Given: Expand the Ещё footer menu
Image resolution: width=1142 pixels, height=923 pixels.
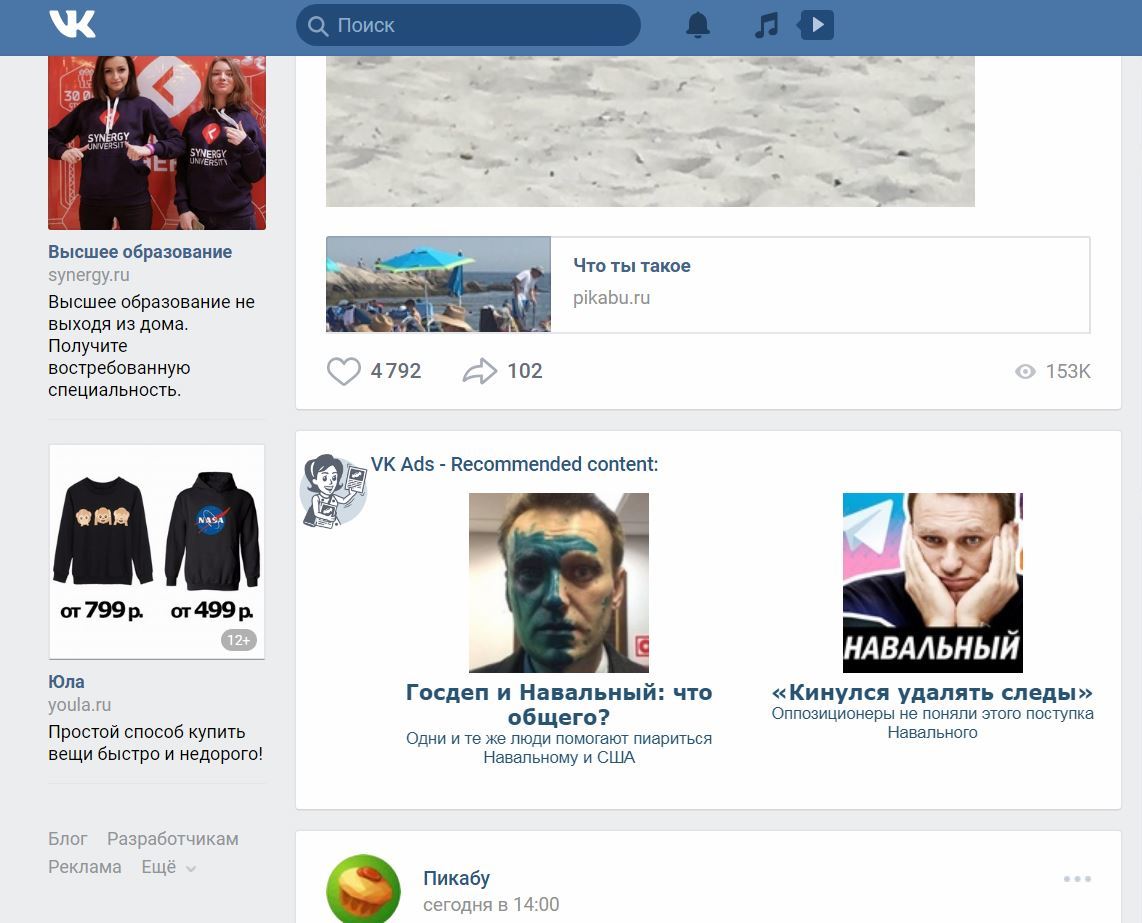Looking at the screenshot, I should coord(167,868).
